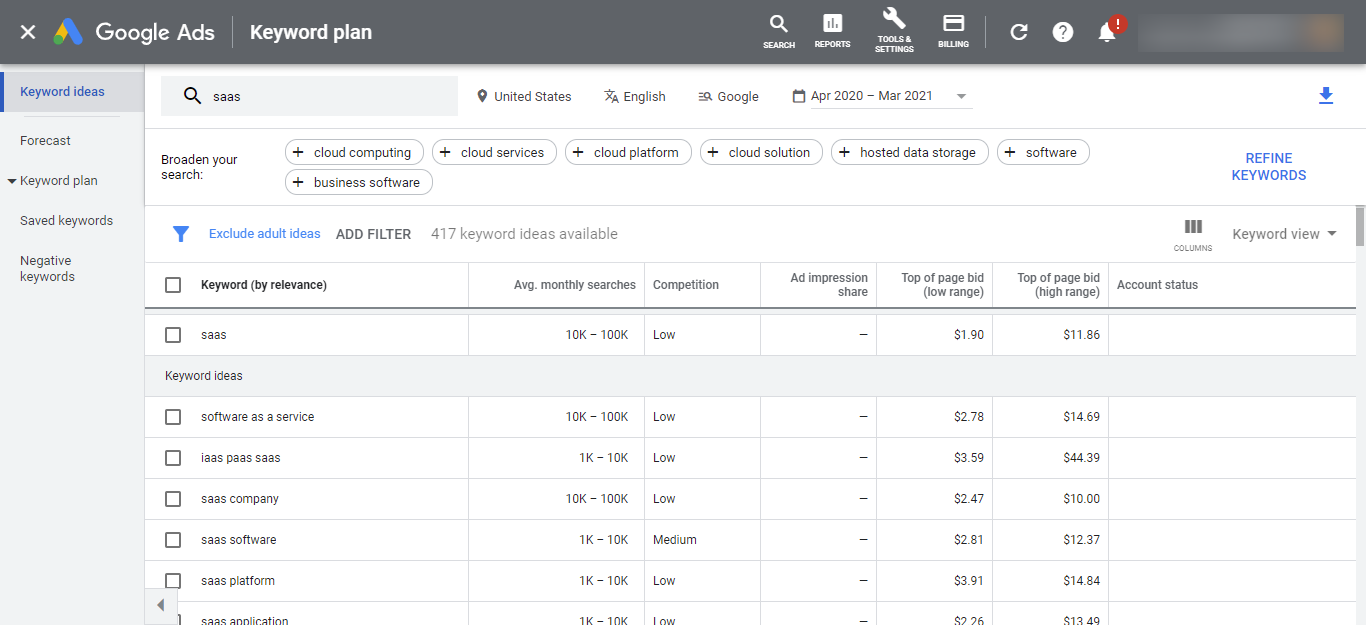Add 'hosted data storage' to broaden search
Viewport: 1366px width, 625px height.
point(910,152)
